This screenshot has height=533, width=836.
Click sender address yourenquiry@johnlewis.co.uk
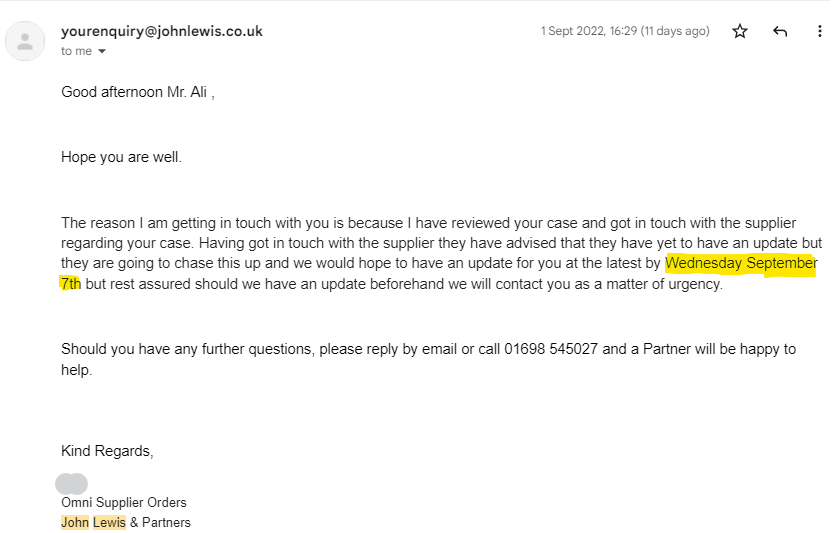[162, 31]
